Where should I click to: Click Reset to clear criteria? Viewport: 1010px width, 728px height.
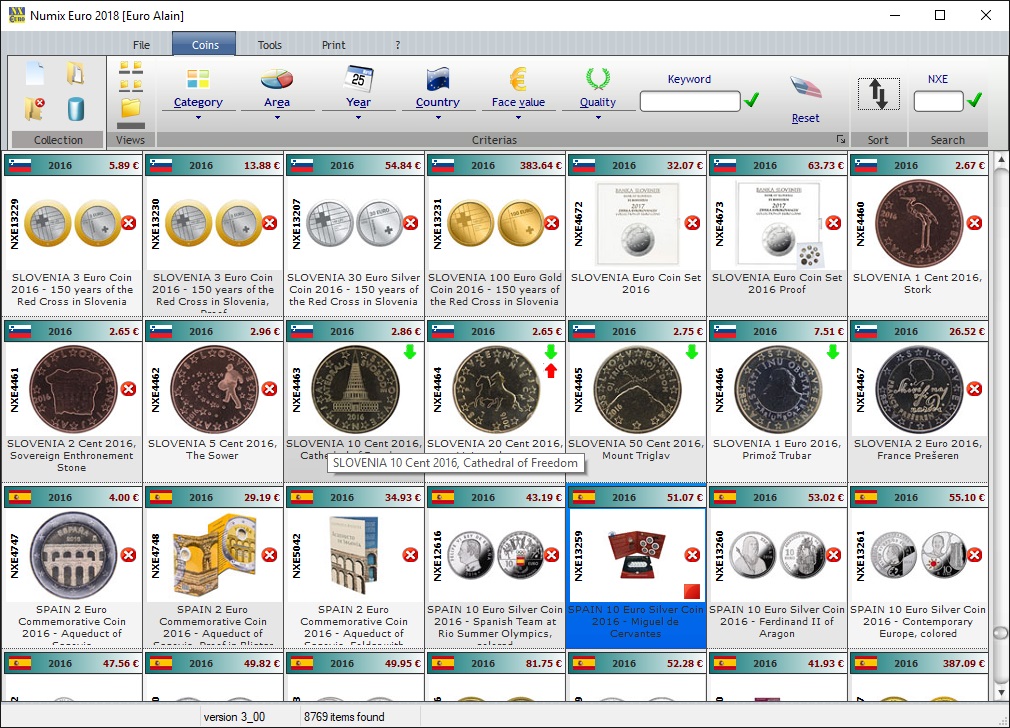(805, 118)
